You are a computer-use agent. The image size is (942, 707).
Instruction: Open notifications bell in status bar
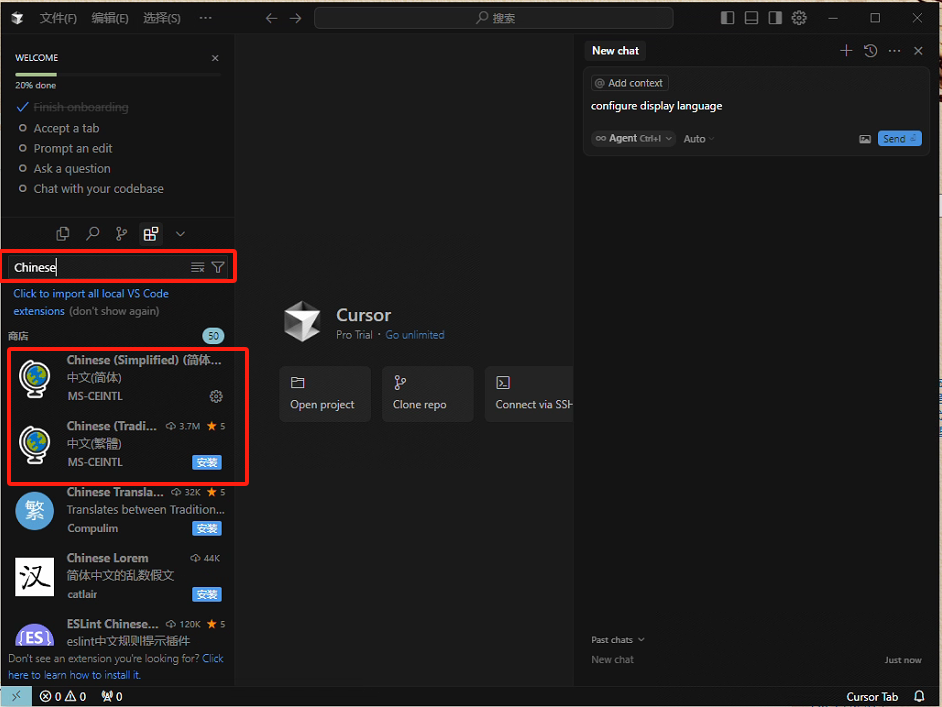coord(919,697)
